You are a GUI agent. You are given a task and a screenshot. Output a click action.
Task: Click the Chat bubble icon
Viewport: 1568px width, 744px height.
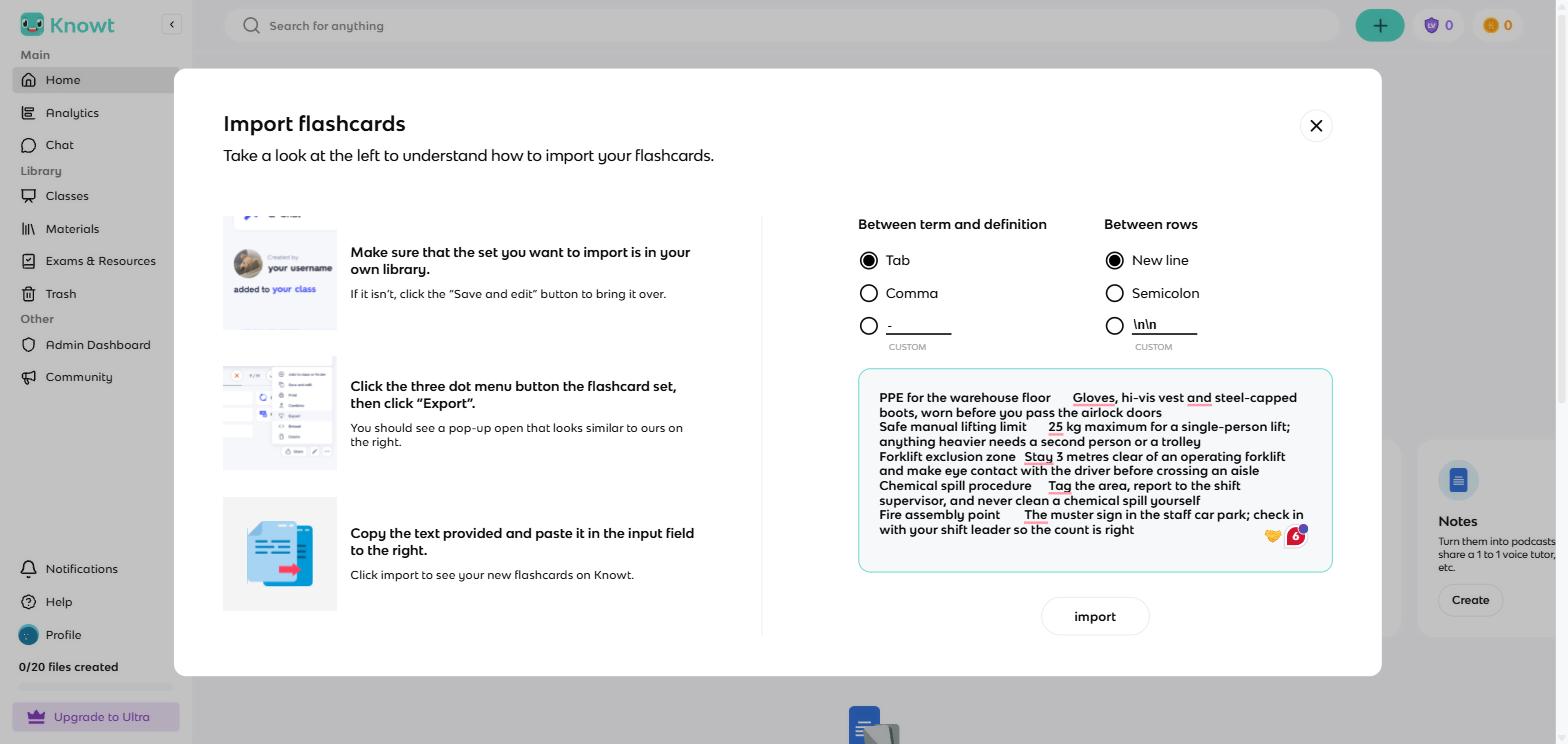pos(29,145)
